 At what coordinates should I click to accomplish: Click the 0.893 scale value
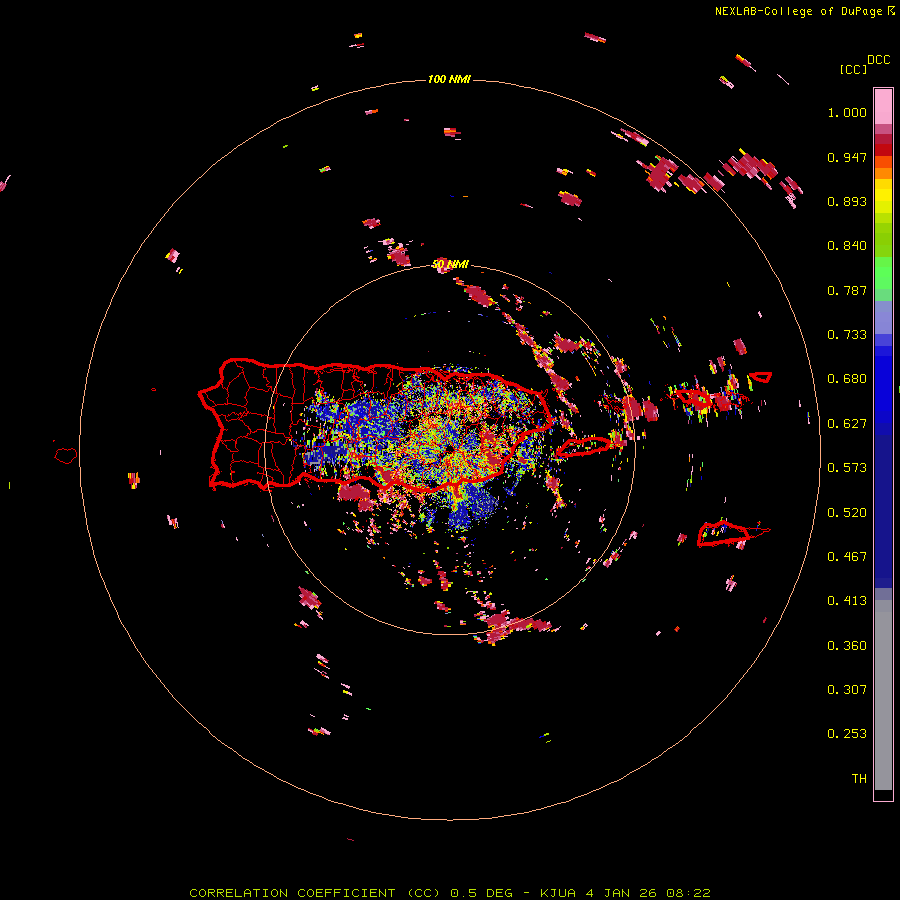847,201
